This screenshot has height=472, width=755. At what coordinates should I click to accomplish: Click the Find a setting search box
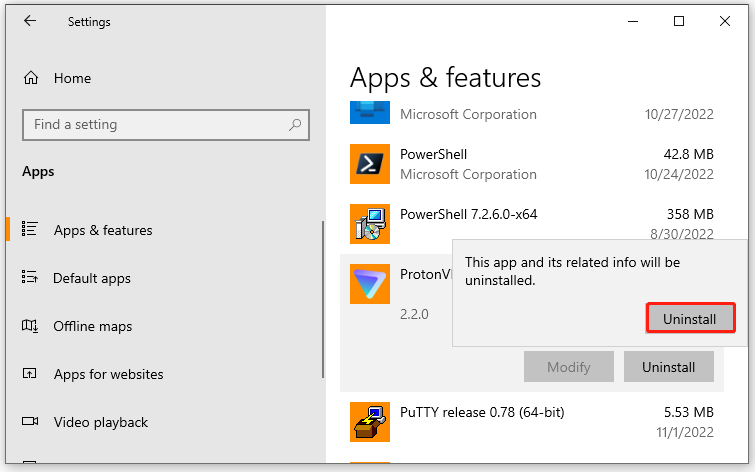coord(166,125)
